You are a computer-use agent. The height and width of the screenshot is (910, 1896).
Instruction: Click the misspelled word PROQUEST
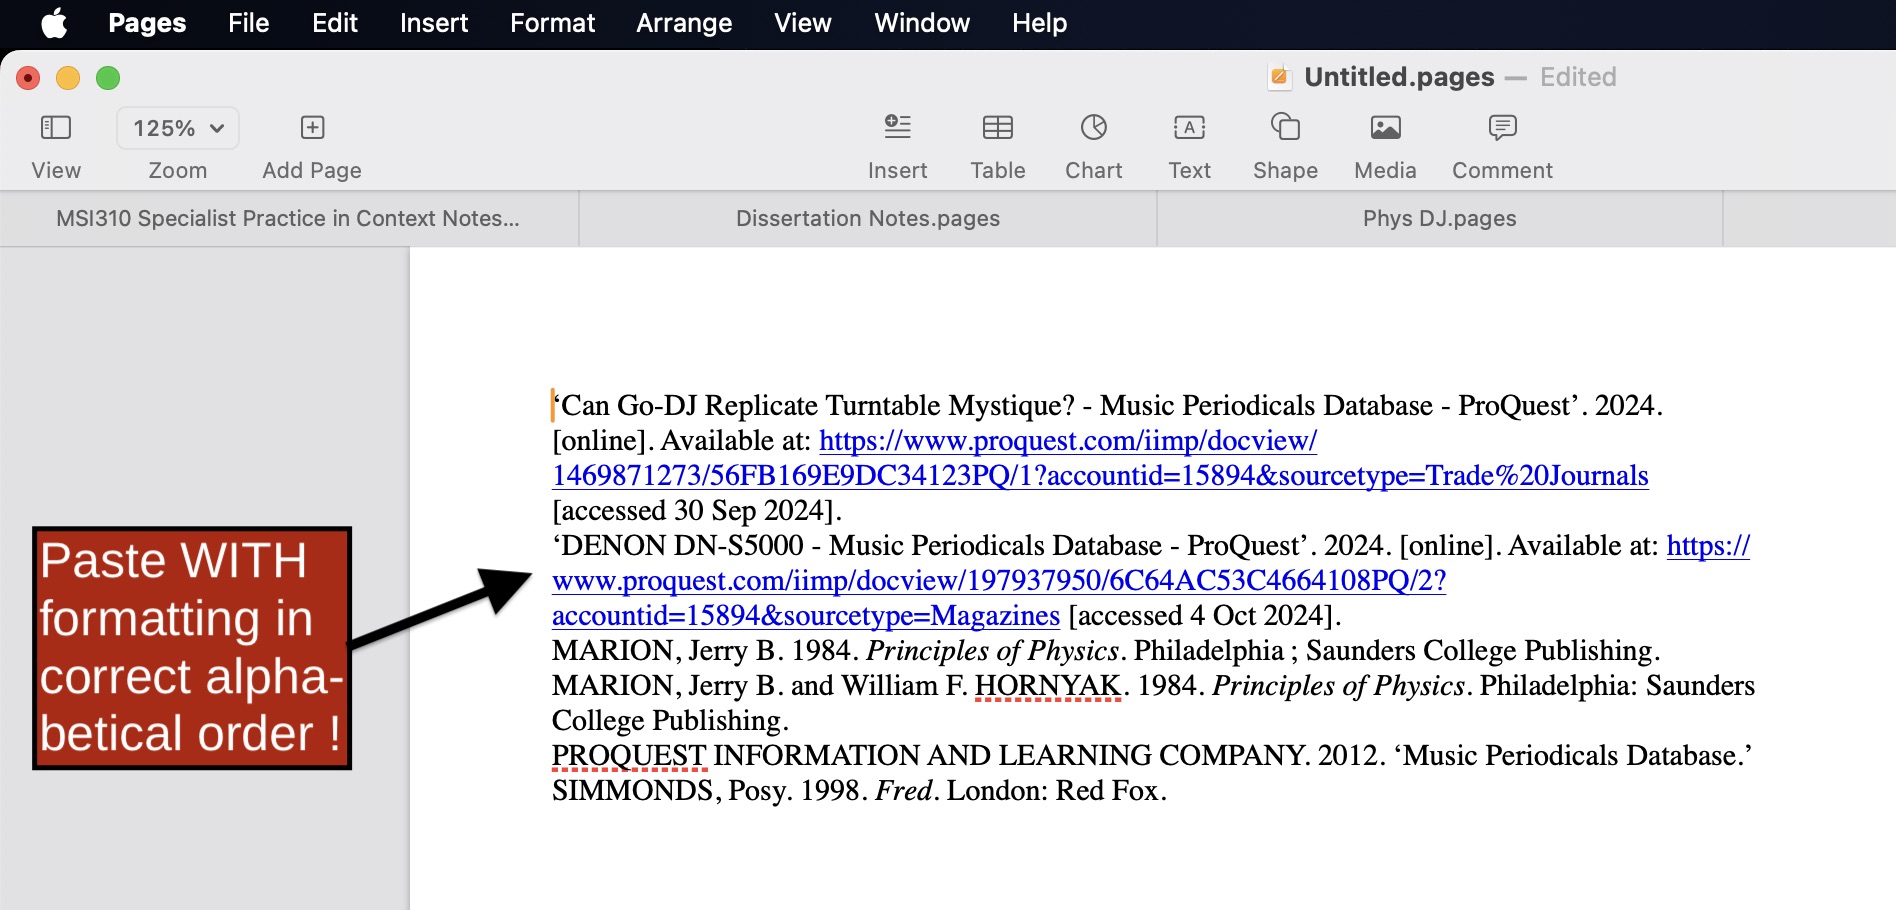pos(629,756)
